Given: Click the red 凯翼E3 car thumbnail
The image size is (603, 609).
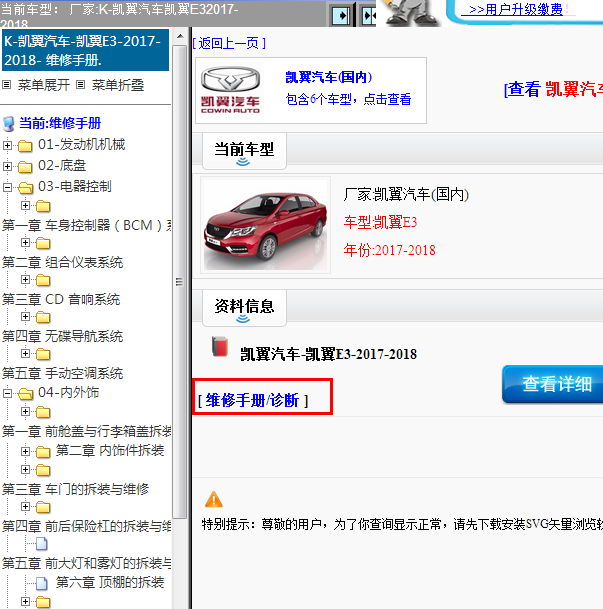Looking at the screenshot, I should click(x=266, y=225).
